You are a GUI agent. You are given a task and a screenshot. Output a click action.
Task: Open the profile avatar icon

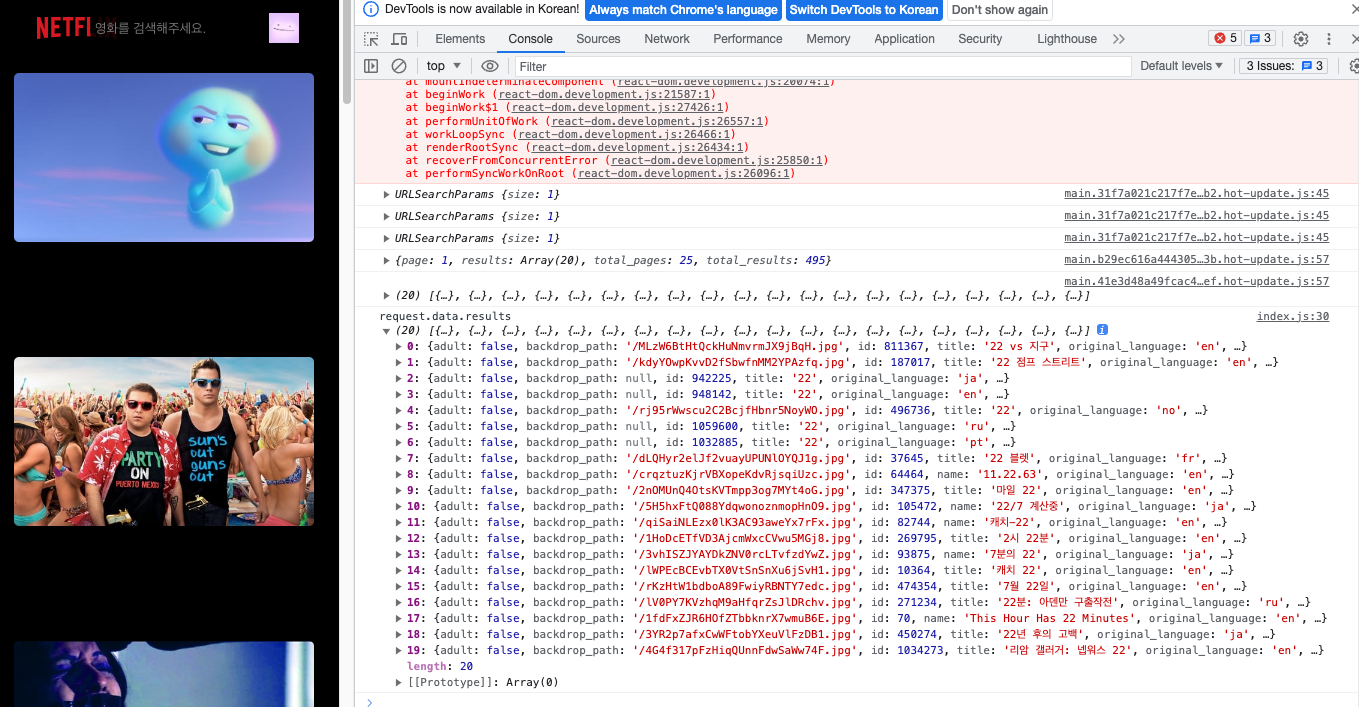[x=284, y=28]
